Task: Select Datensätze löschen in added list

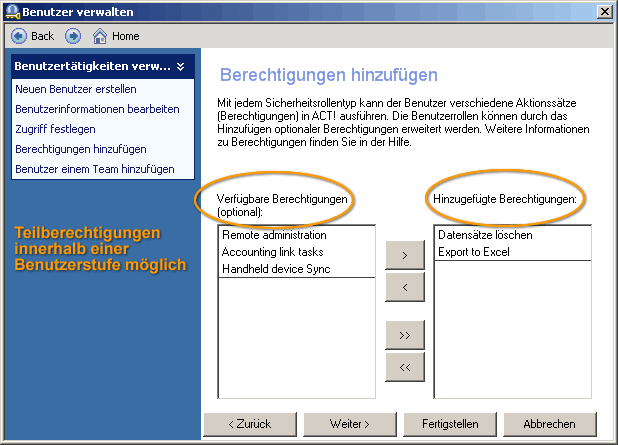Action: [485, 235]
